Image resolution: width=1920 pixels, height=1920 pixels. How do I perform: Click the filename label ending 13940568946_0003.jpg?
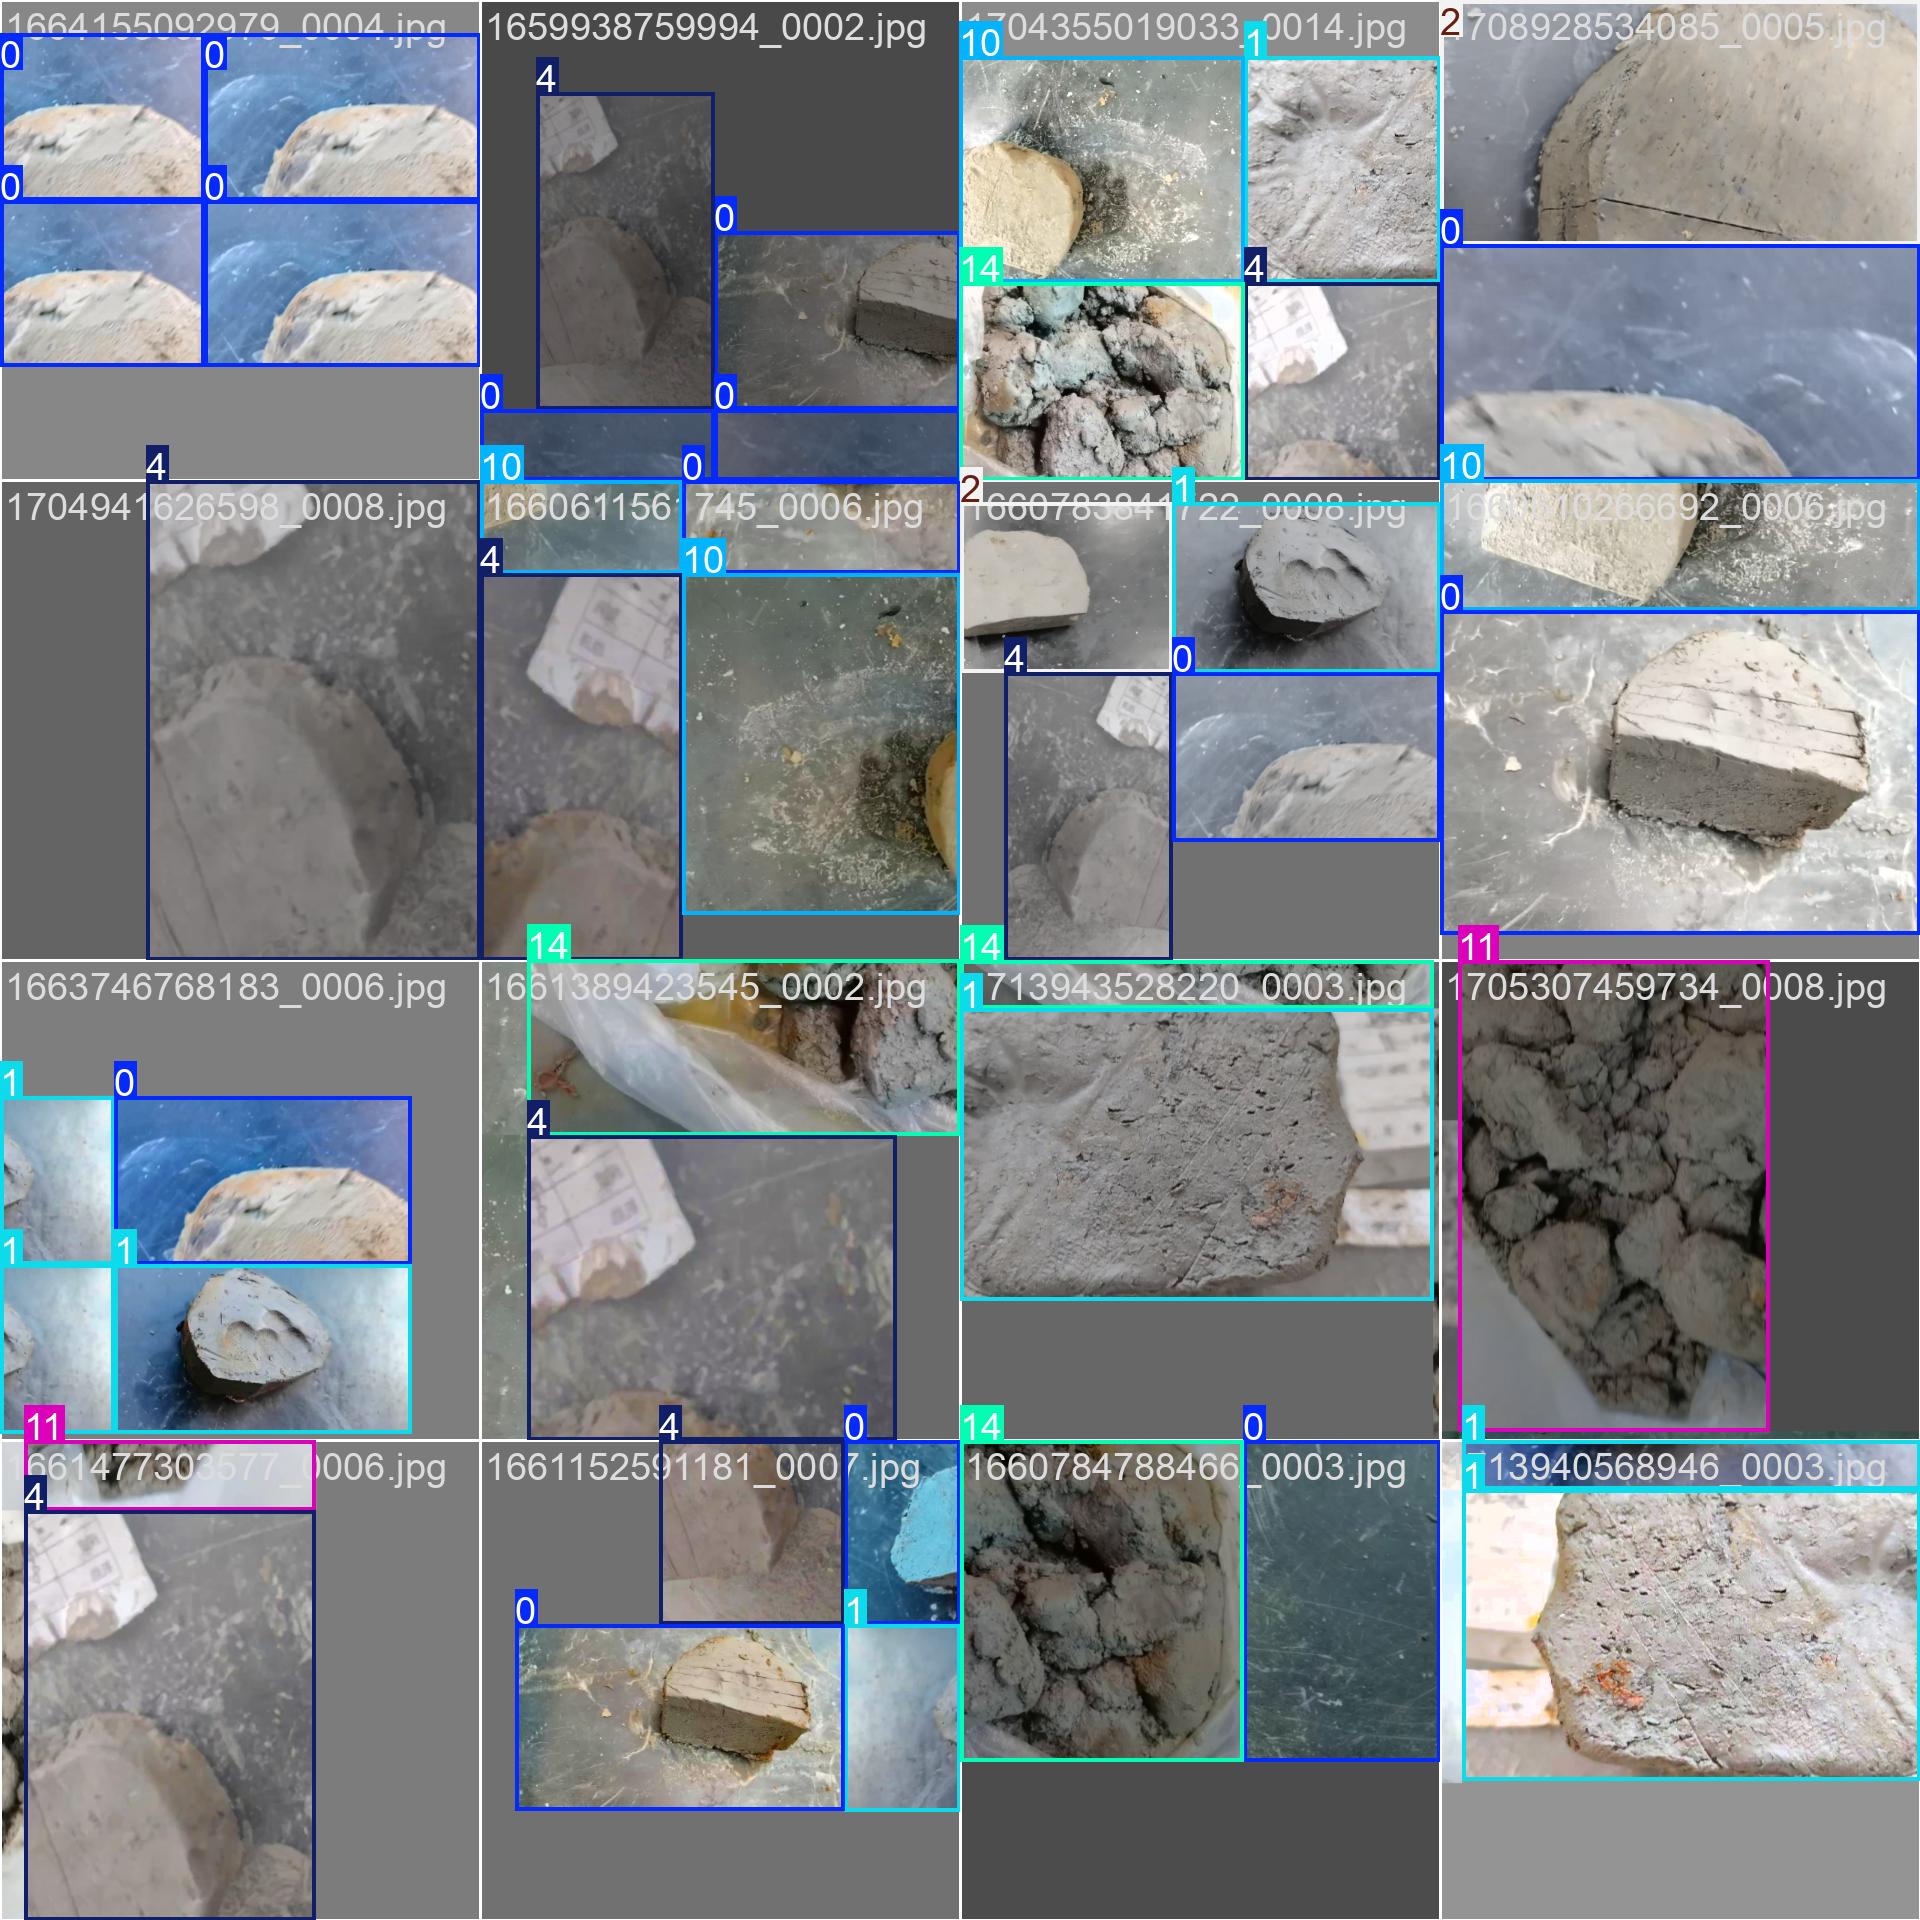(x=1686, y=1467)
